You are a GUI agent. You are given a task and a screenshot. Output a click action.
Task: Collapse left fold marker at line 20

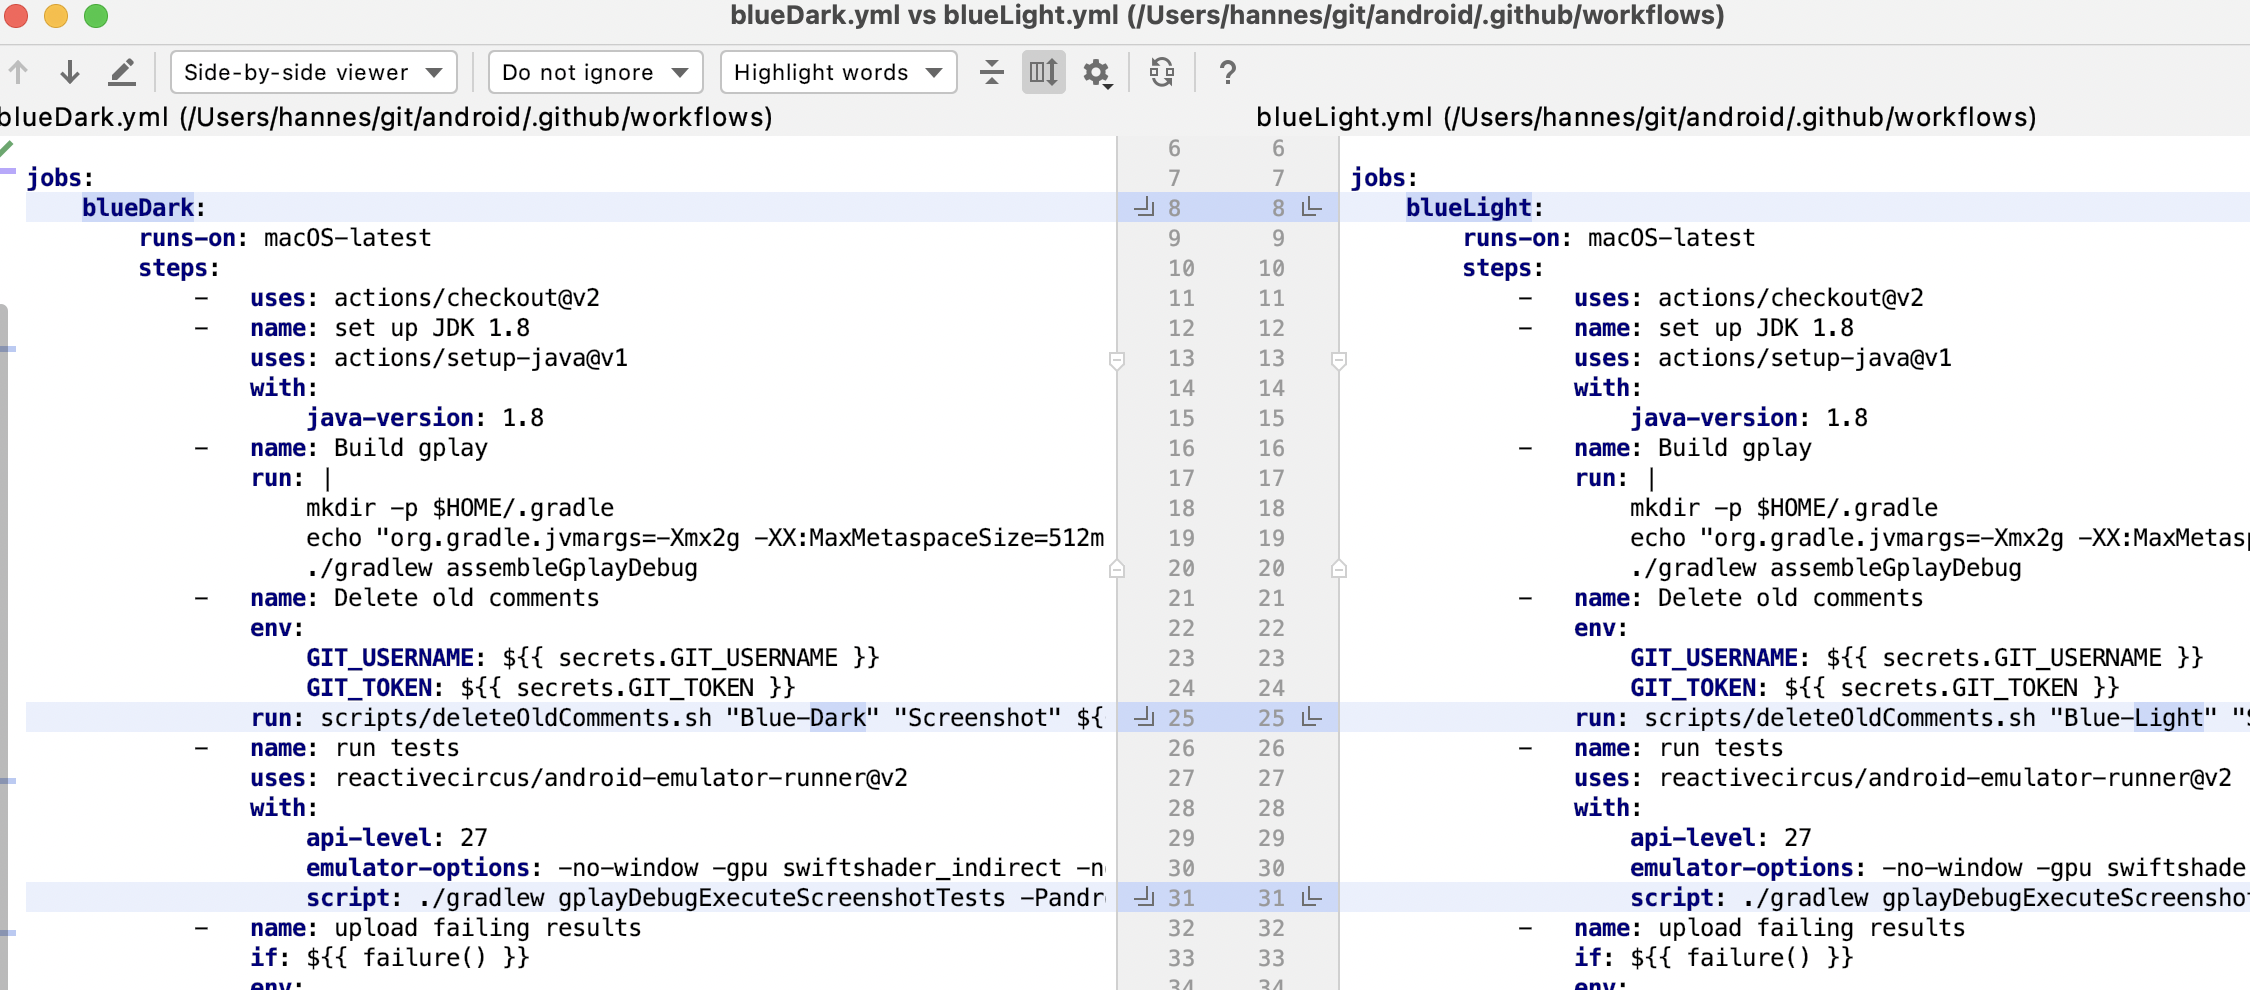[x=1117, y=568]
